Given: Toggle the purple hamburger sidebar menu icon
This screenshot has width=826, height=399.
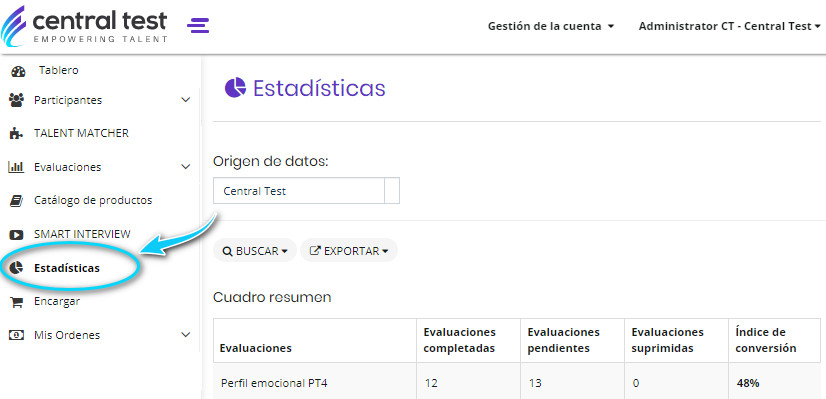Looking at the screenshot, I should 198,25.
